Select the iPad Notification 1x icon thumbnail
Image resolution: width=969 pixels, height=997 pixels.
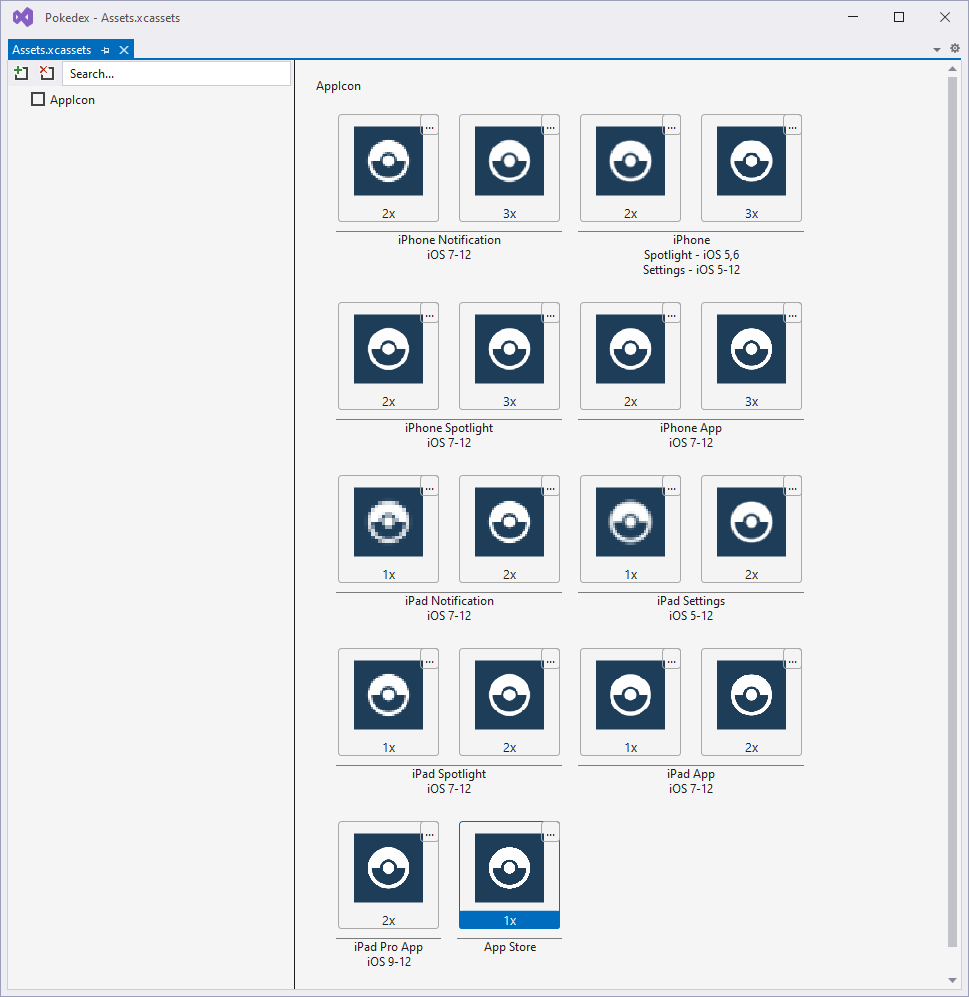388,523
